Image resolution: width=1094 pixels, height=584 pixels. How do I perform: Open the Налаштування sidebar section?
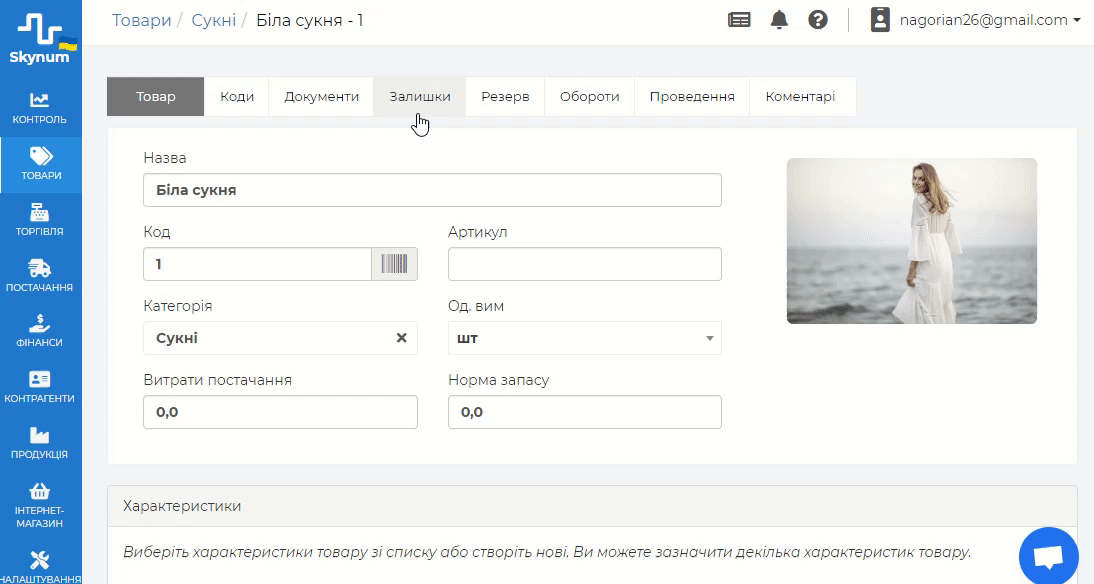point(40,567)
